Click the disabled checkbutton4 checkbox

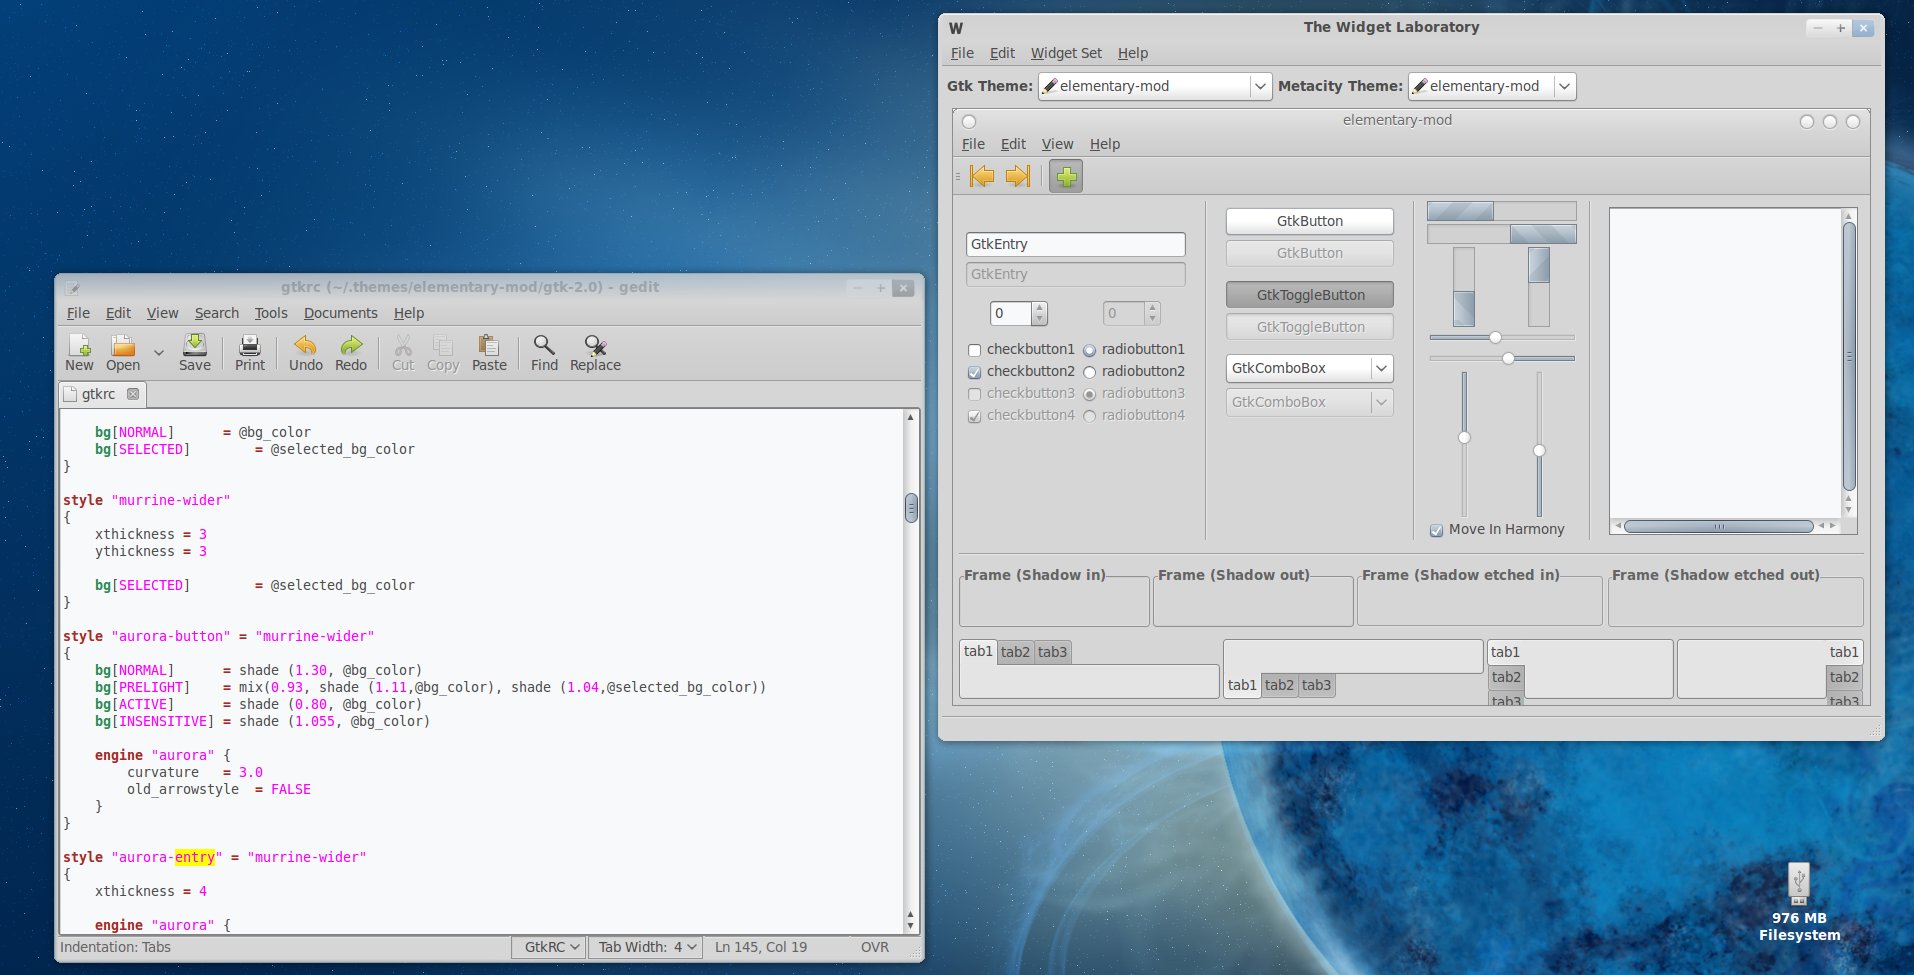(x=974, y=416)
